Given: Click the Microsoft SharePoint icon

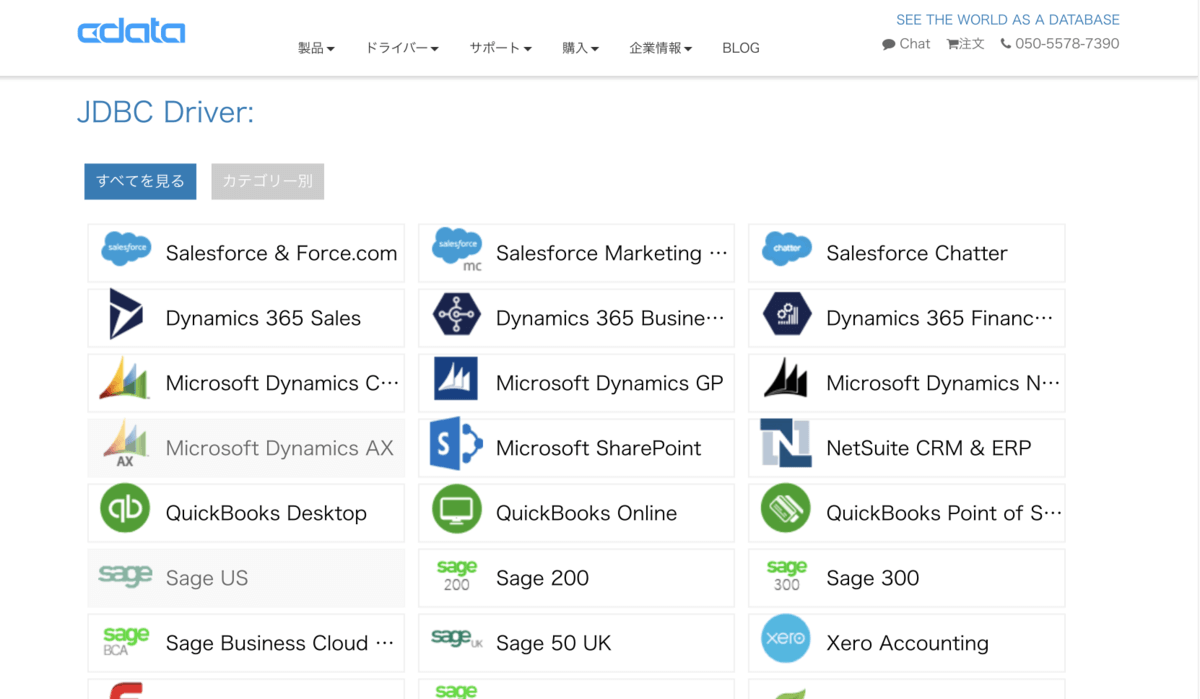Looking at the screenshot, I should click(x=456, y=444).
